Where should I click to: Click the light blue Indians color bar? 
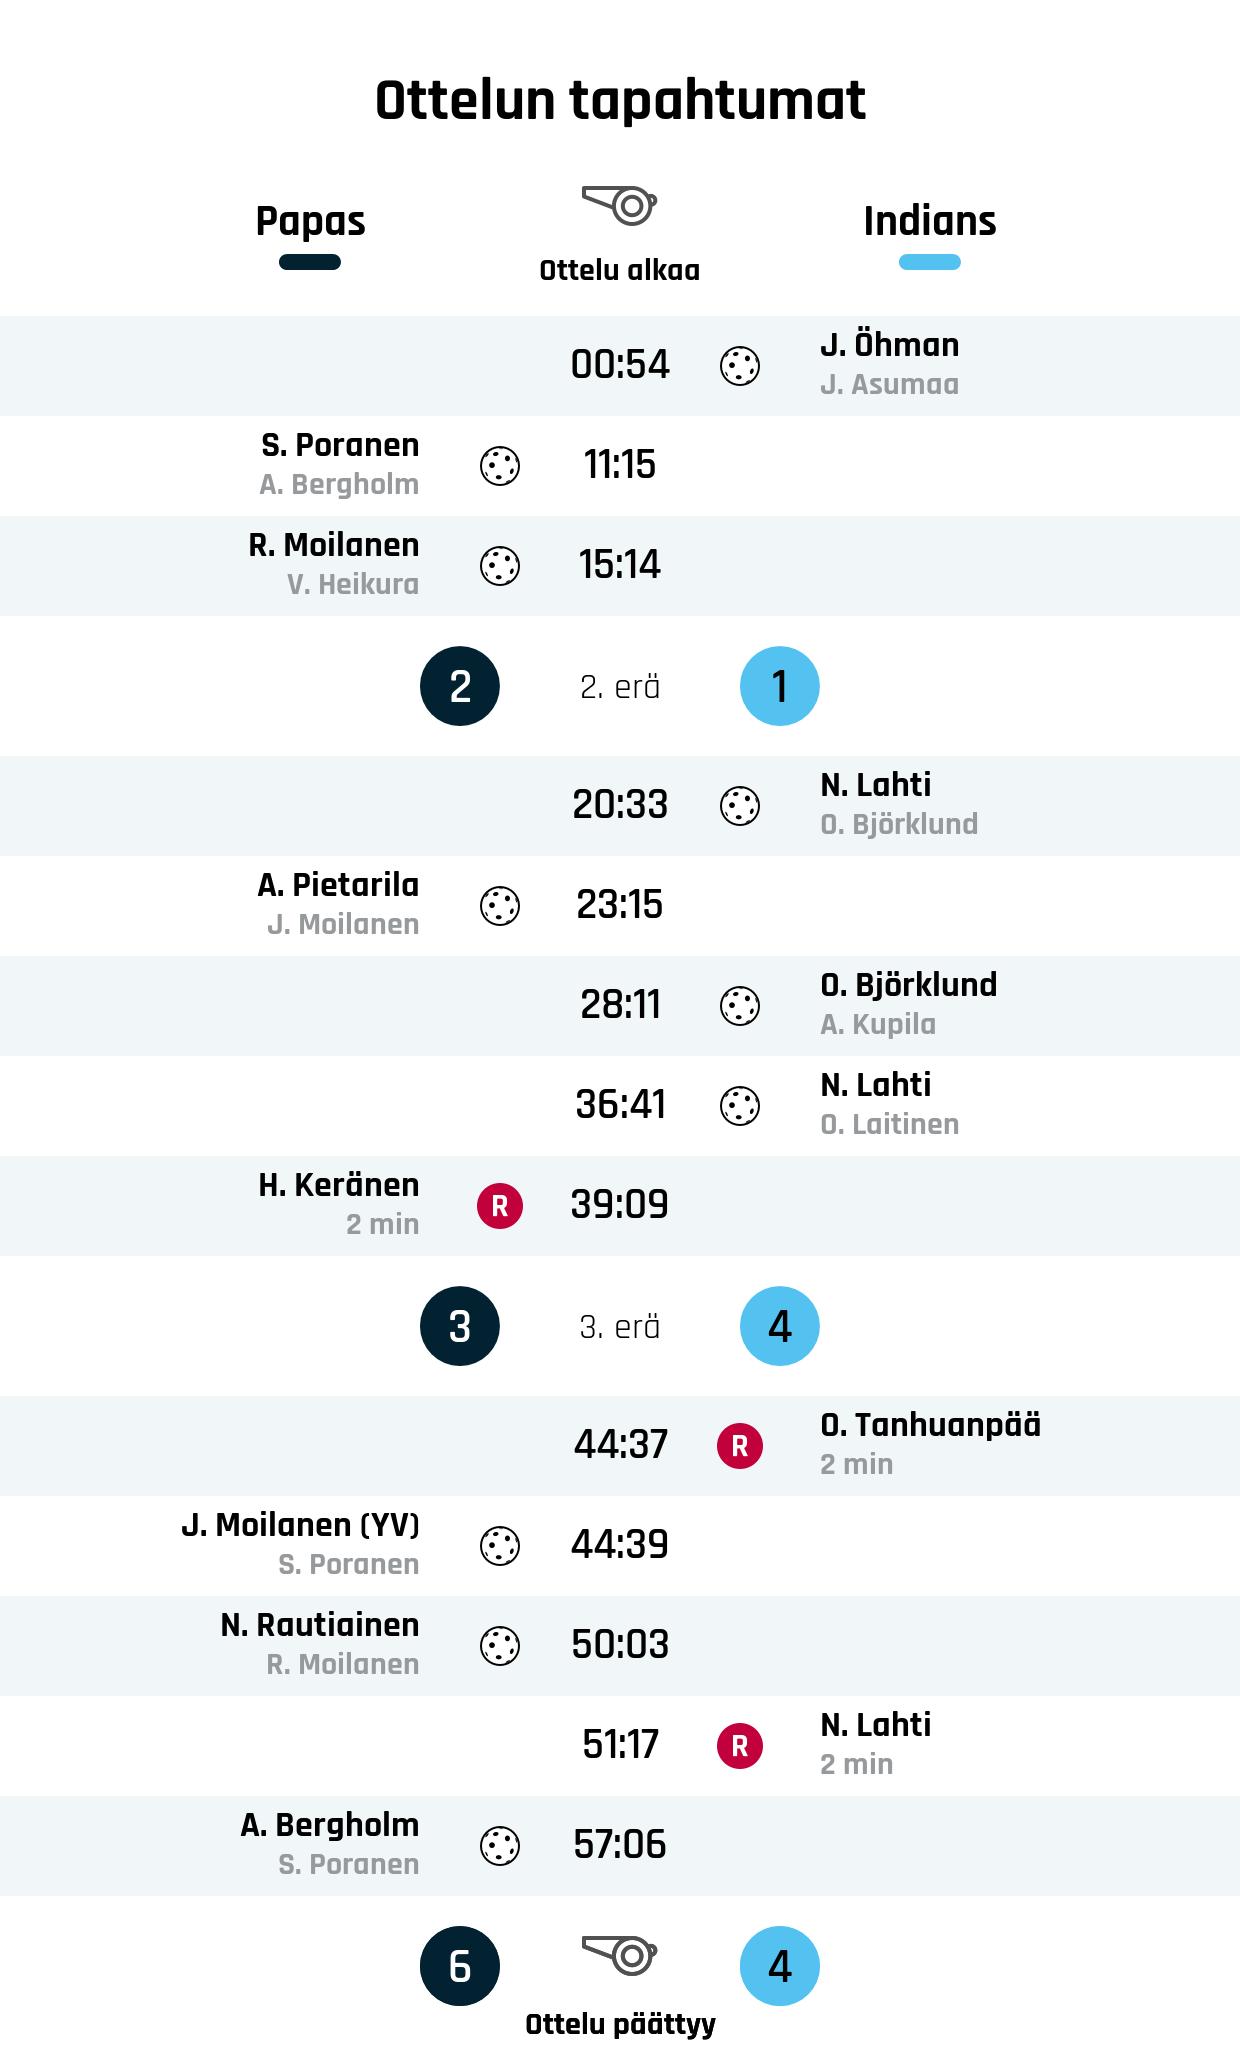(x=930, y=263)
